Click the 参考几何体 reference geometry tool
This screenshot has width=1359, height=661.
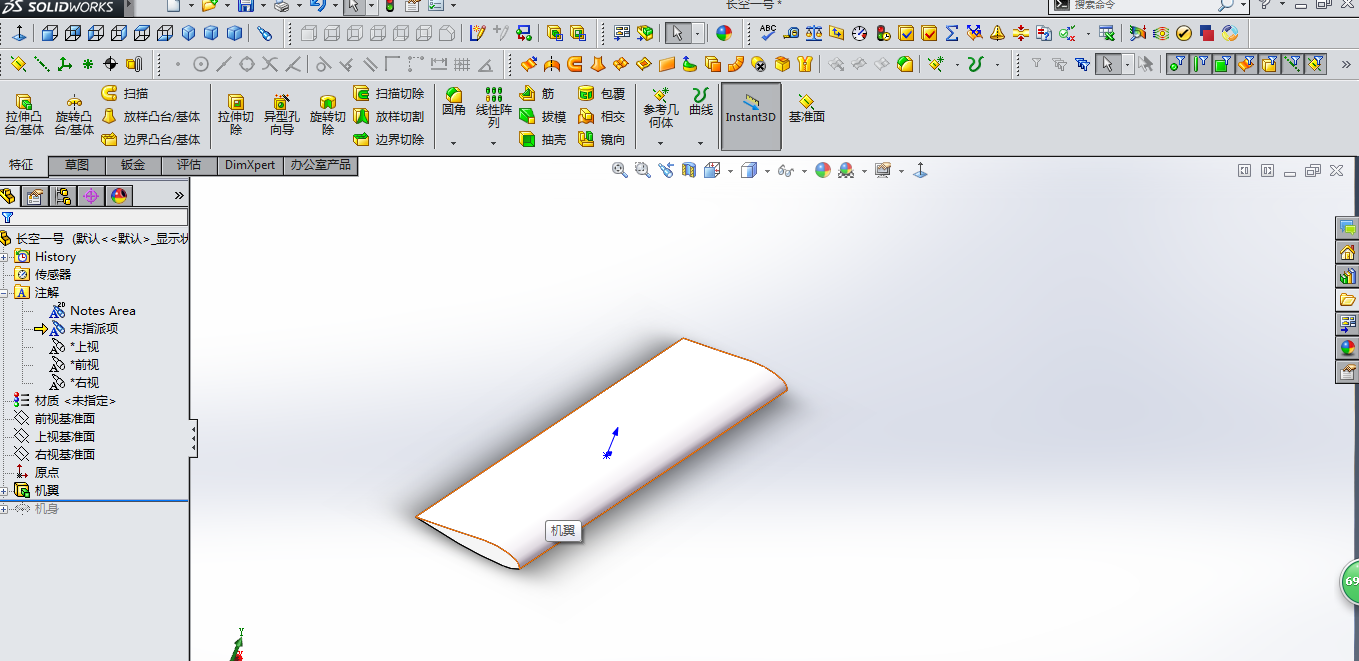pyautogui.click(x=660, y=108)
